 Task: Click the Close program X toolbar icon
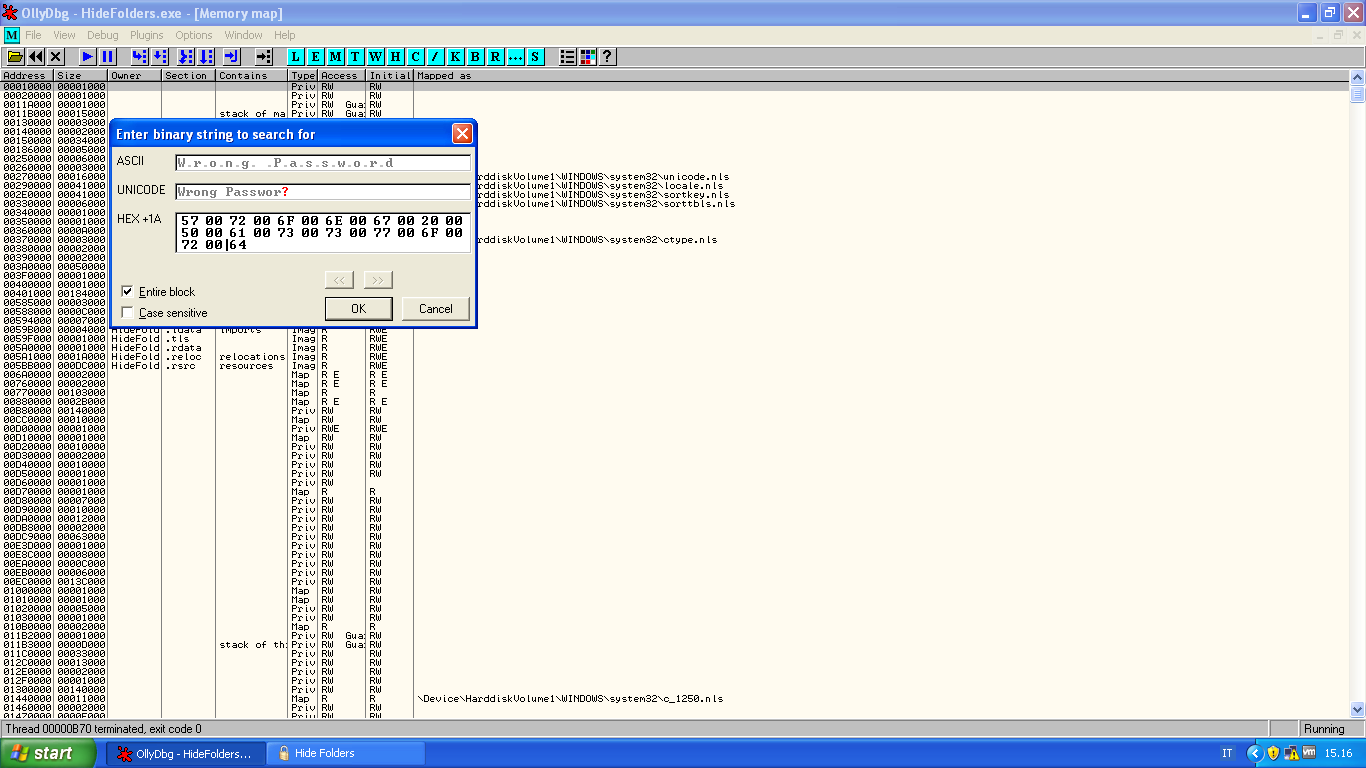tap(56, 57)
